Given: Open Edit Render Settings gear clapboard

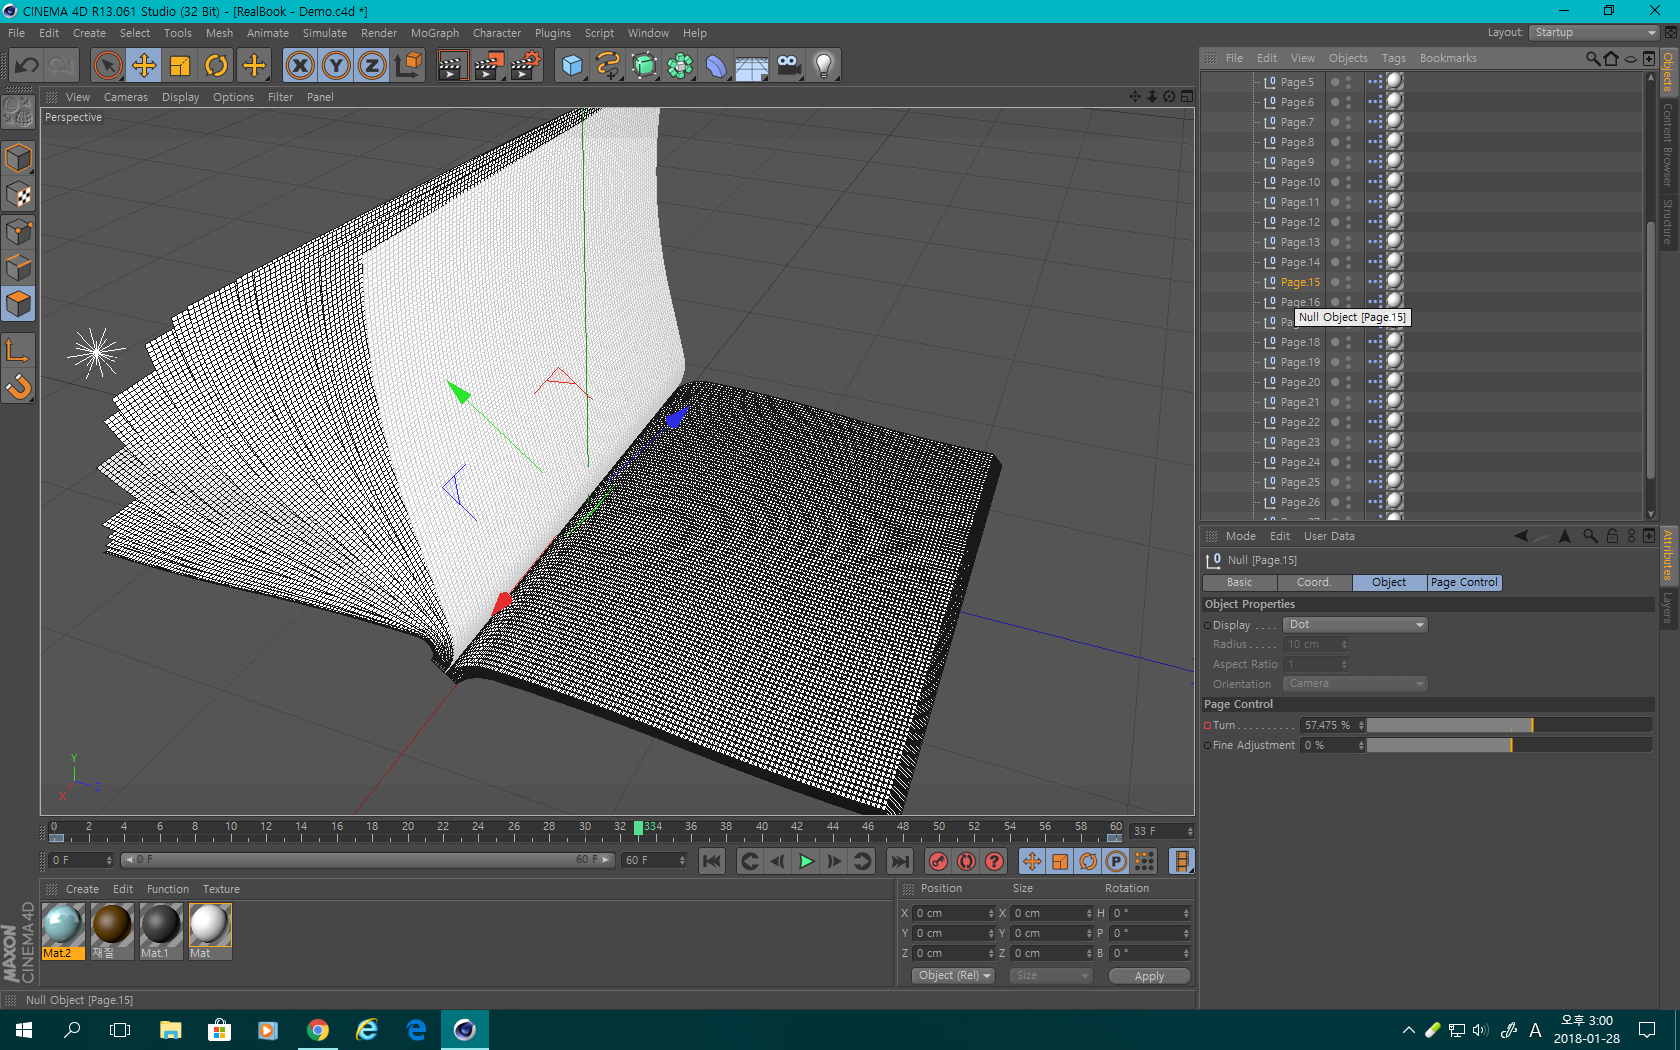Looking at the screenshot, I should (526, 66).
